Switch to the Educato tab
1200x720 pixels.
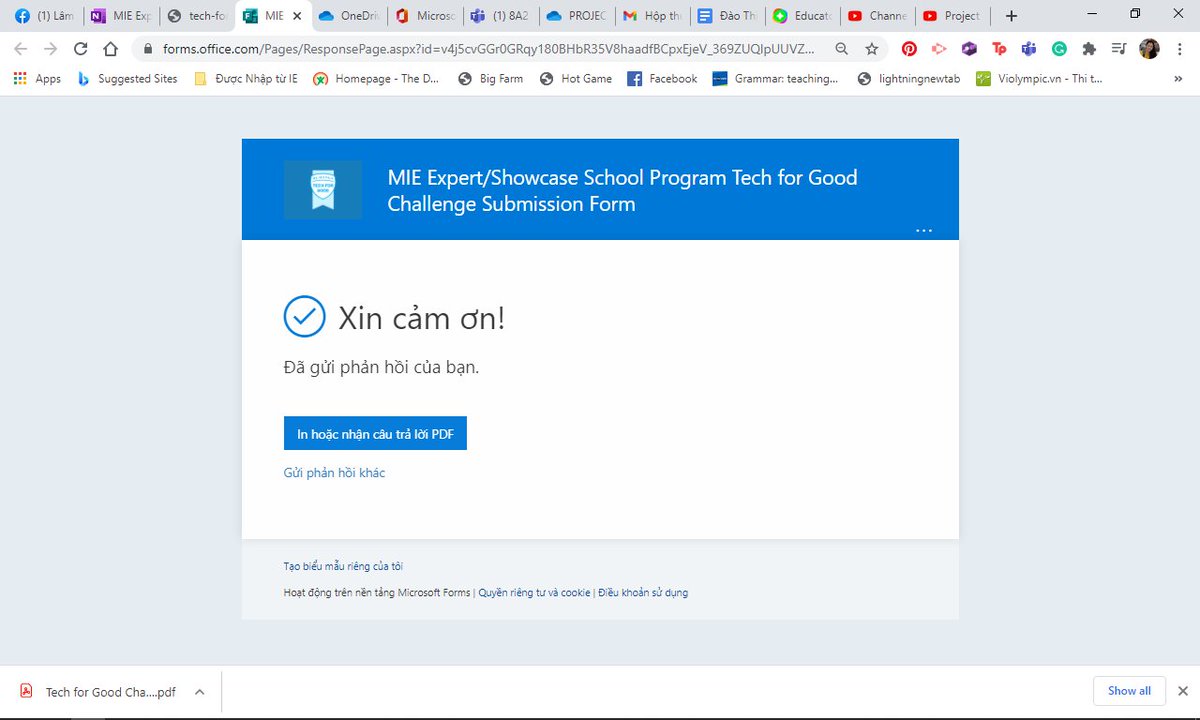(x=805, y=16)
